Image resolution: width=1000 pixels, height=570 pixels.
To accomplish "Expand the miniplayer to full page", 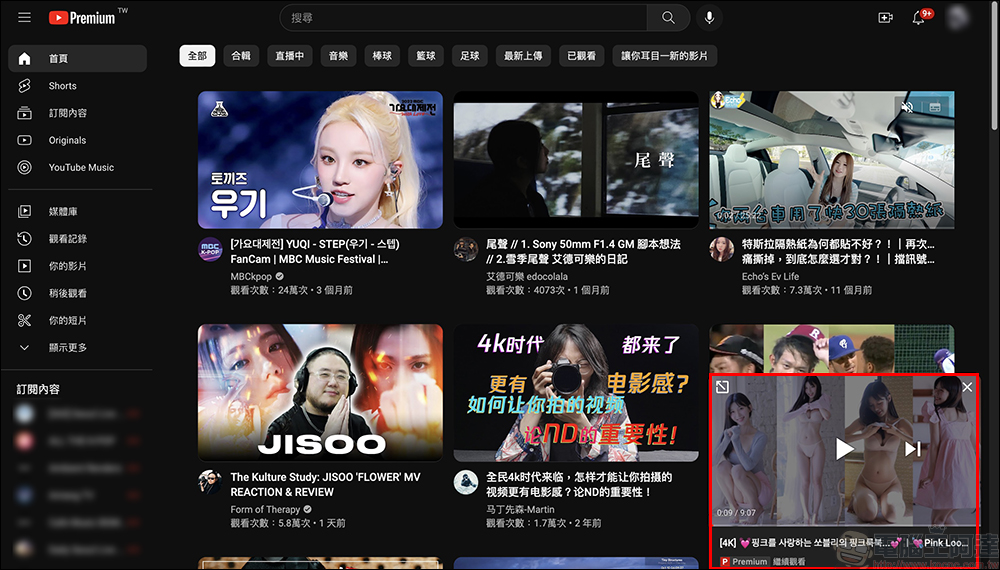I will point(723,387).
